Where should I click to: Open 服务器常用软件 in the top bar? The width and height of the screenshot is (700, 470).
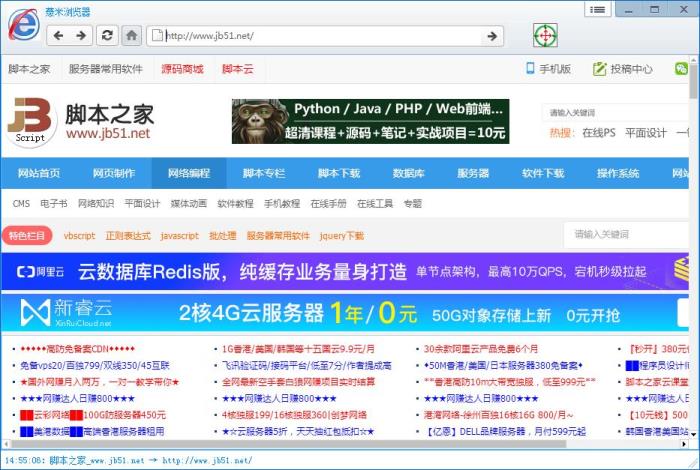(x=106, y=69)
